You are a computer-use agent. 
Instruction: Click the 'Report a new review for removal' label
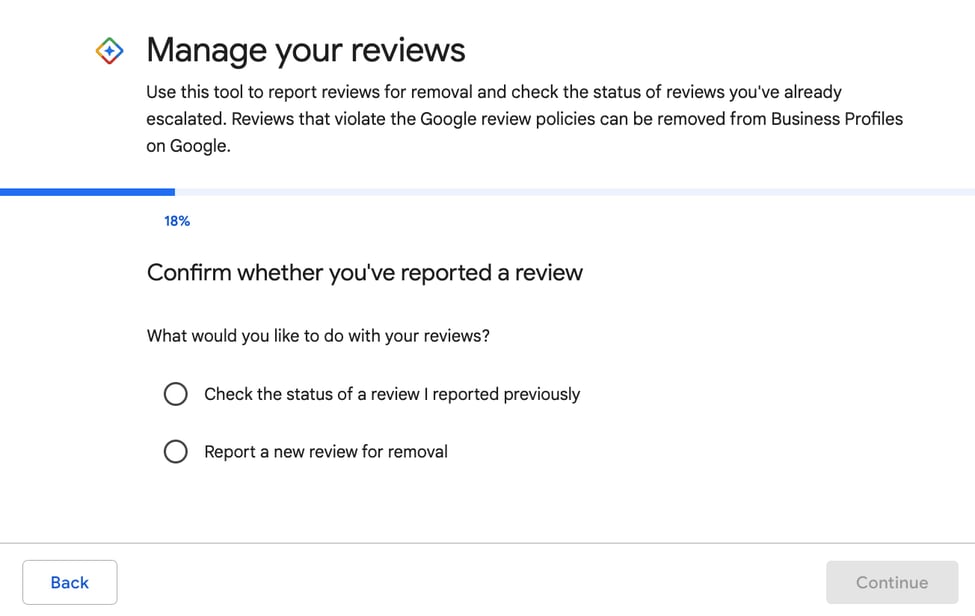[325, 452]
